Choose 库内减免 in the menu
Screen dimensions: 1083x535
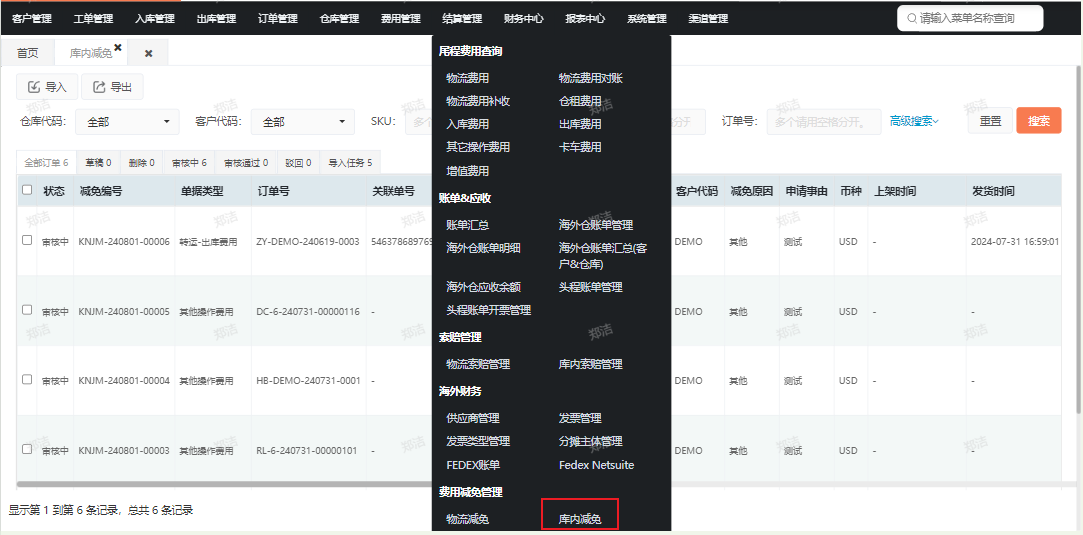click(580, 519)
